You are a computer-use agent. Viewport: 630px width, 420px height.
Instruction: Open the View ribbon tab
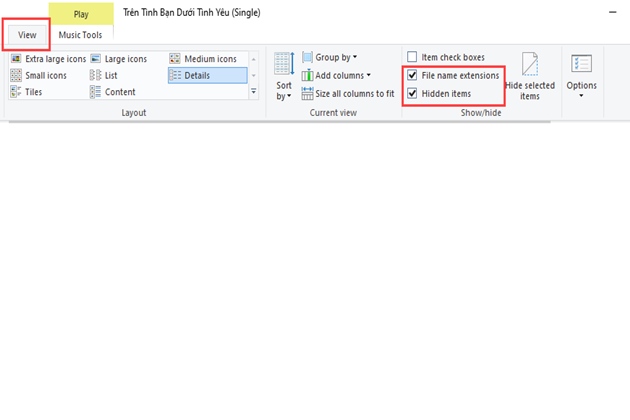pos(27,34)
